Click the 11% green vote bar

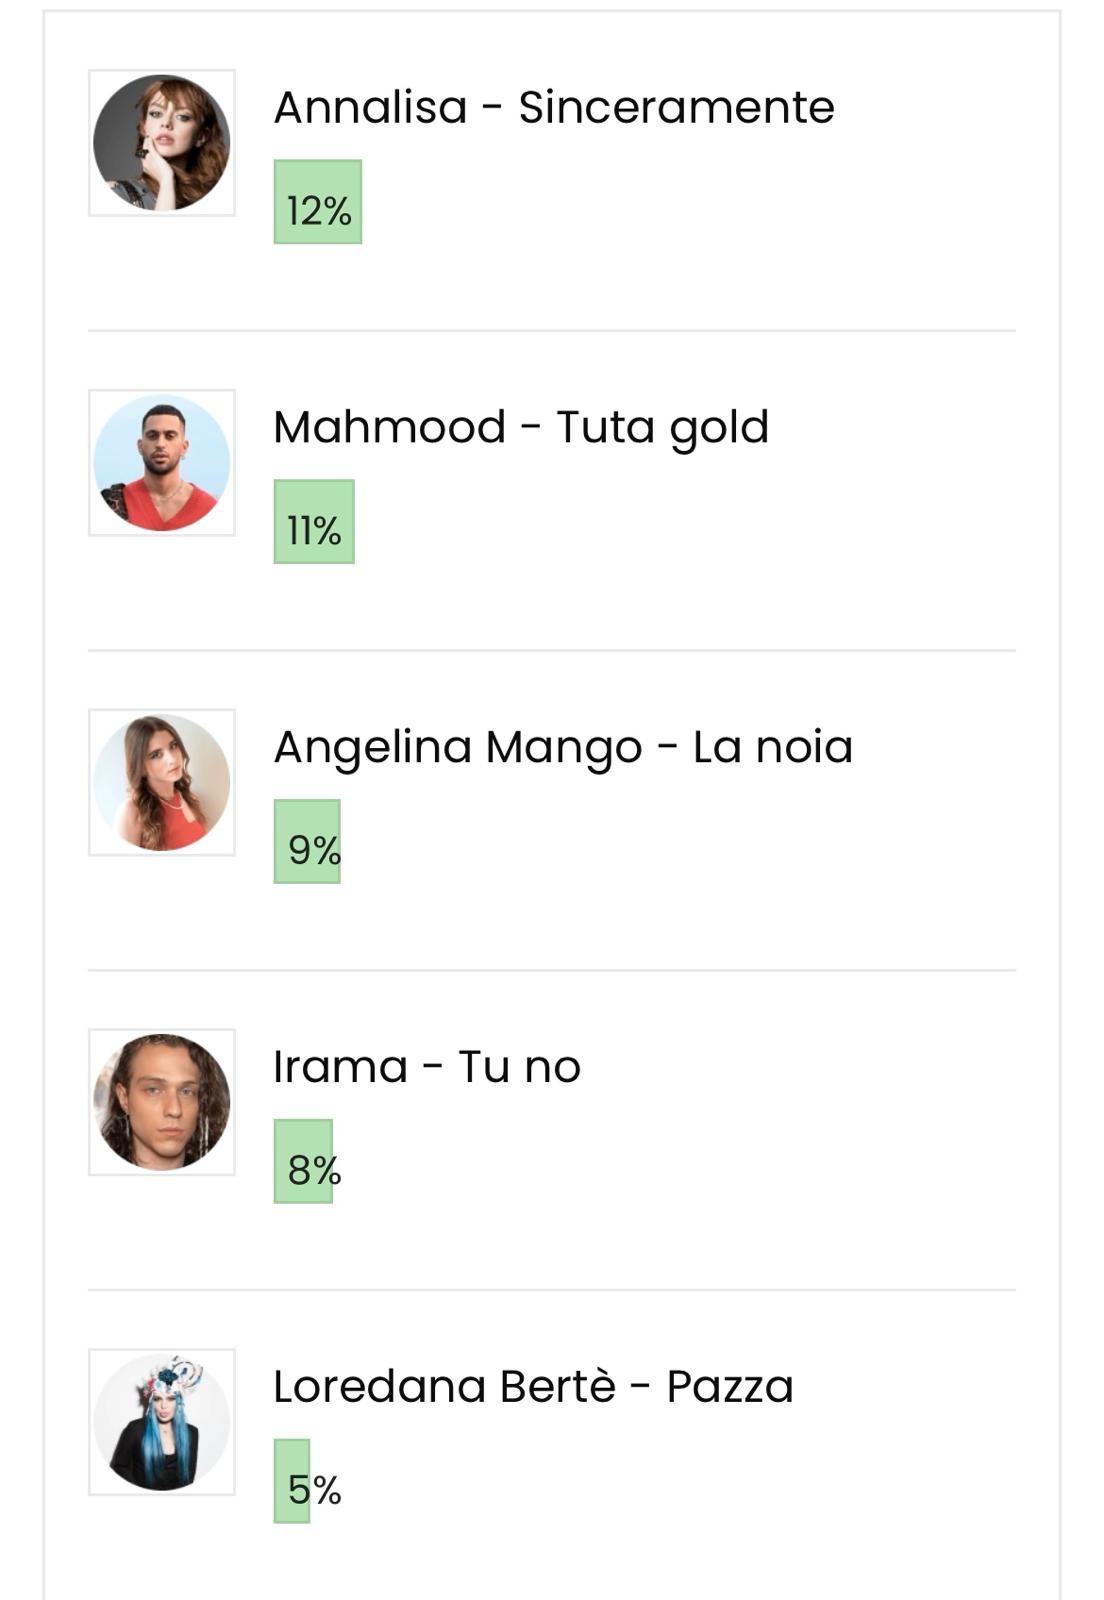[314, 522]
